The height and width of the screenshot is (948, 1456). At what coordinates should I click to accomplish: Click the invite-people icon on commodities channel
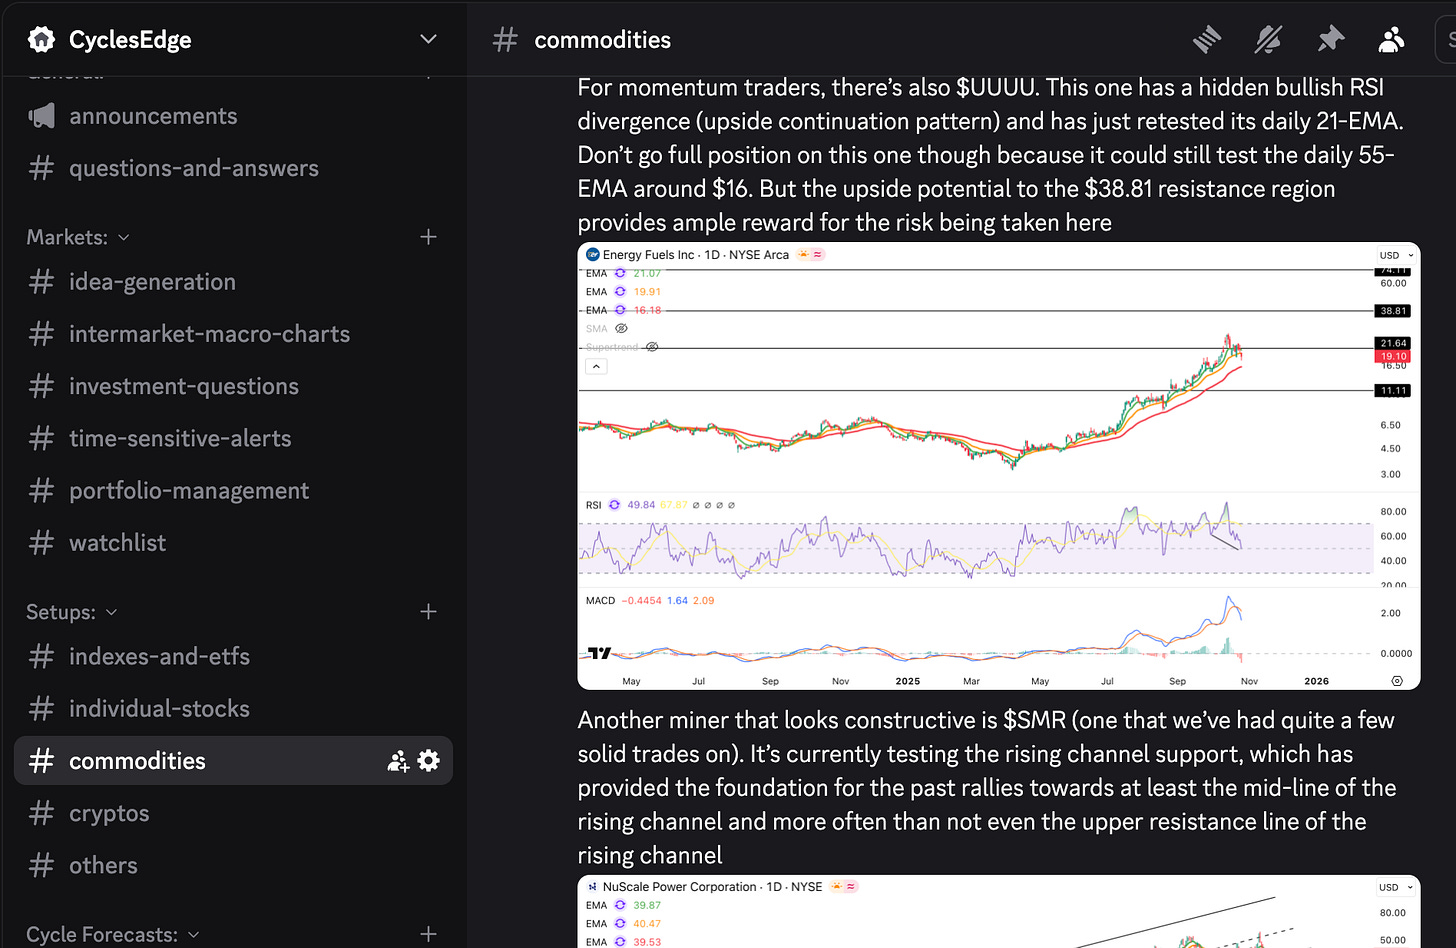tap(398, 761)
